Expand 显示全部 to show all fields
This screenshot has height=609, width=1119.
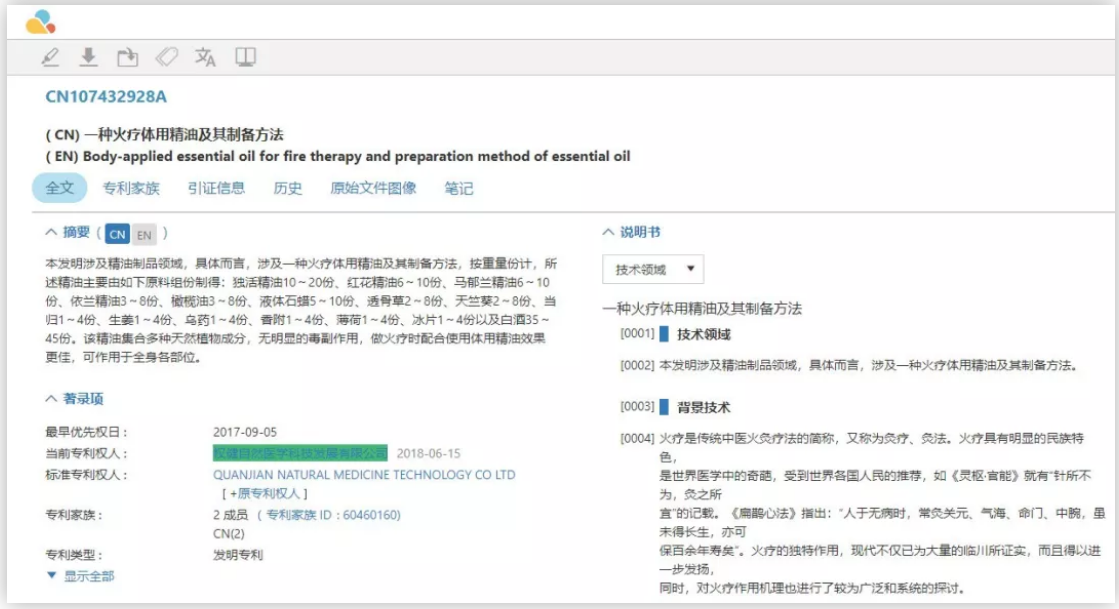[81, 576]
